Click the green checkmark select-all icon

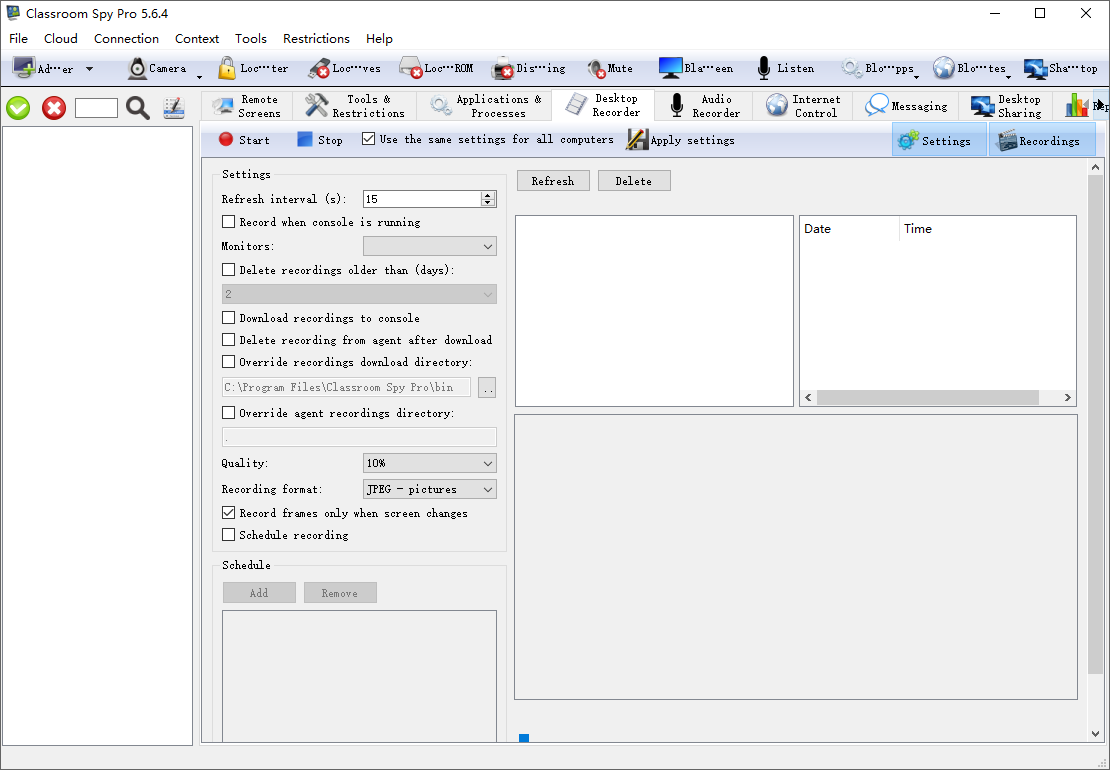pyautogui.click(x=18, y=108)
